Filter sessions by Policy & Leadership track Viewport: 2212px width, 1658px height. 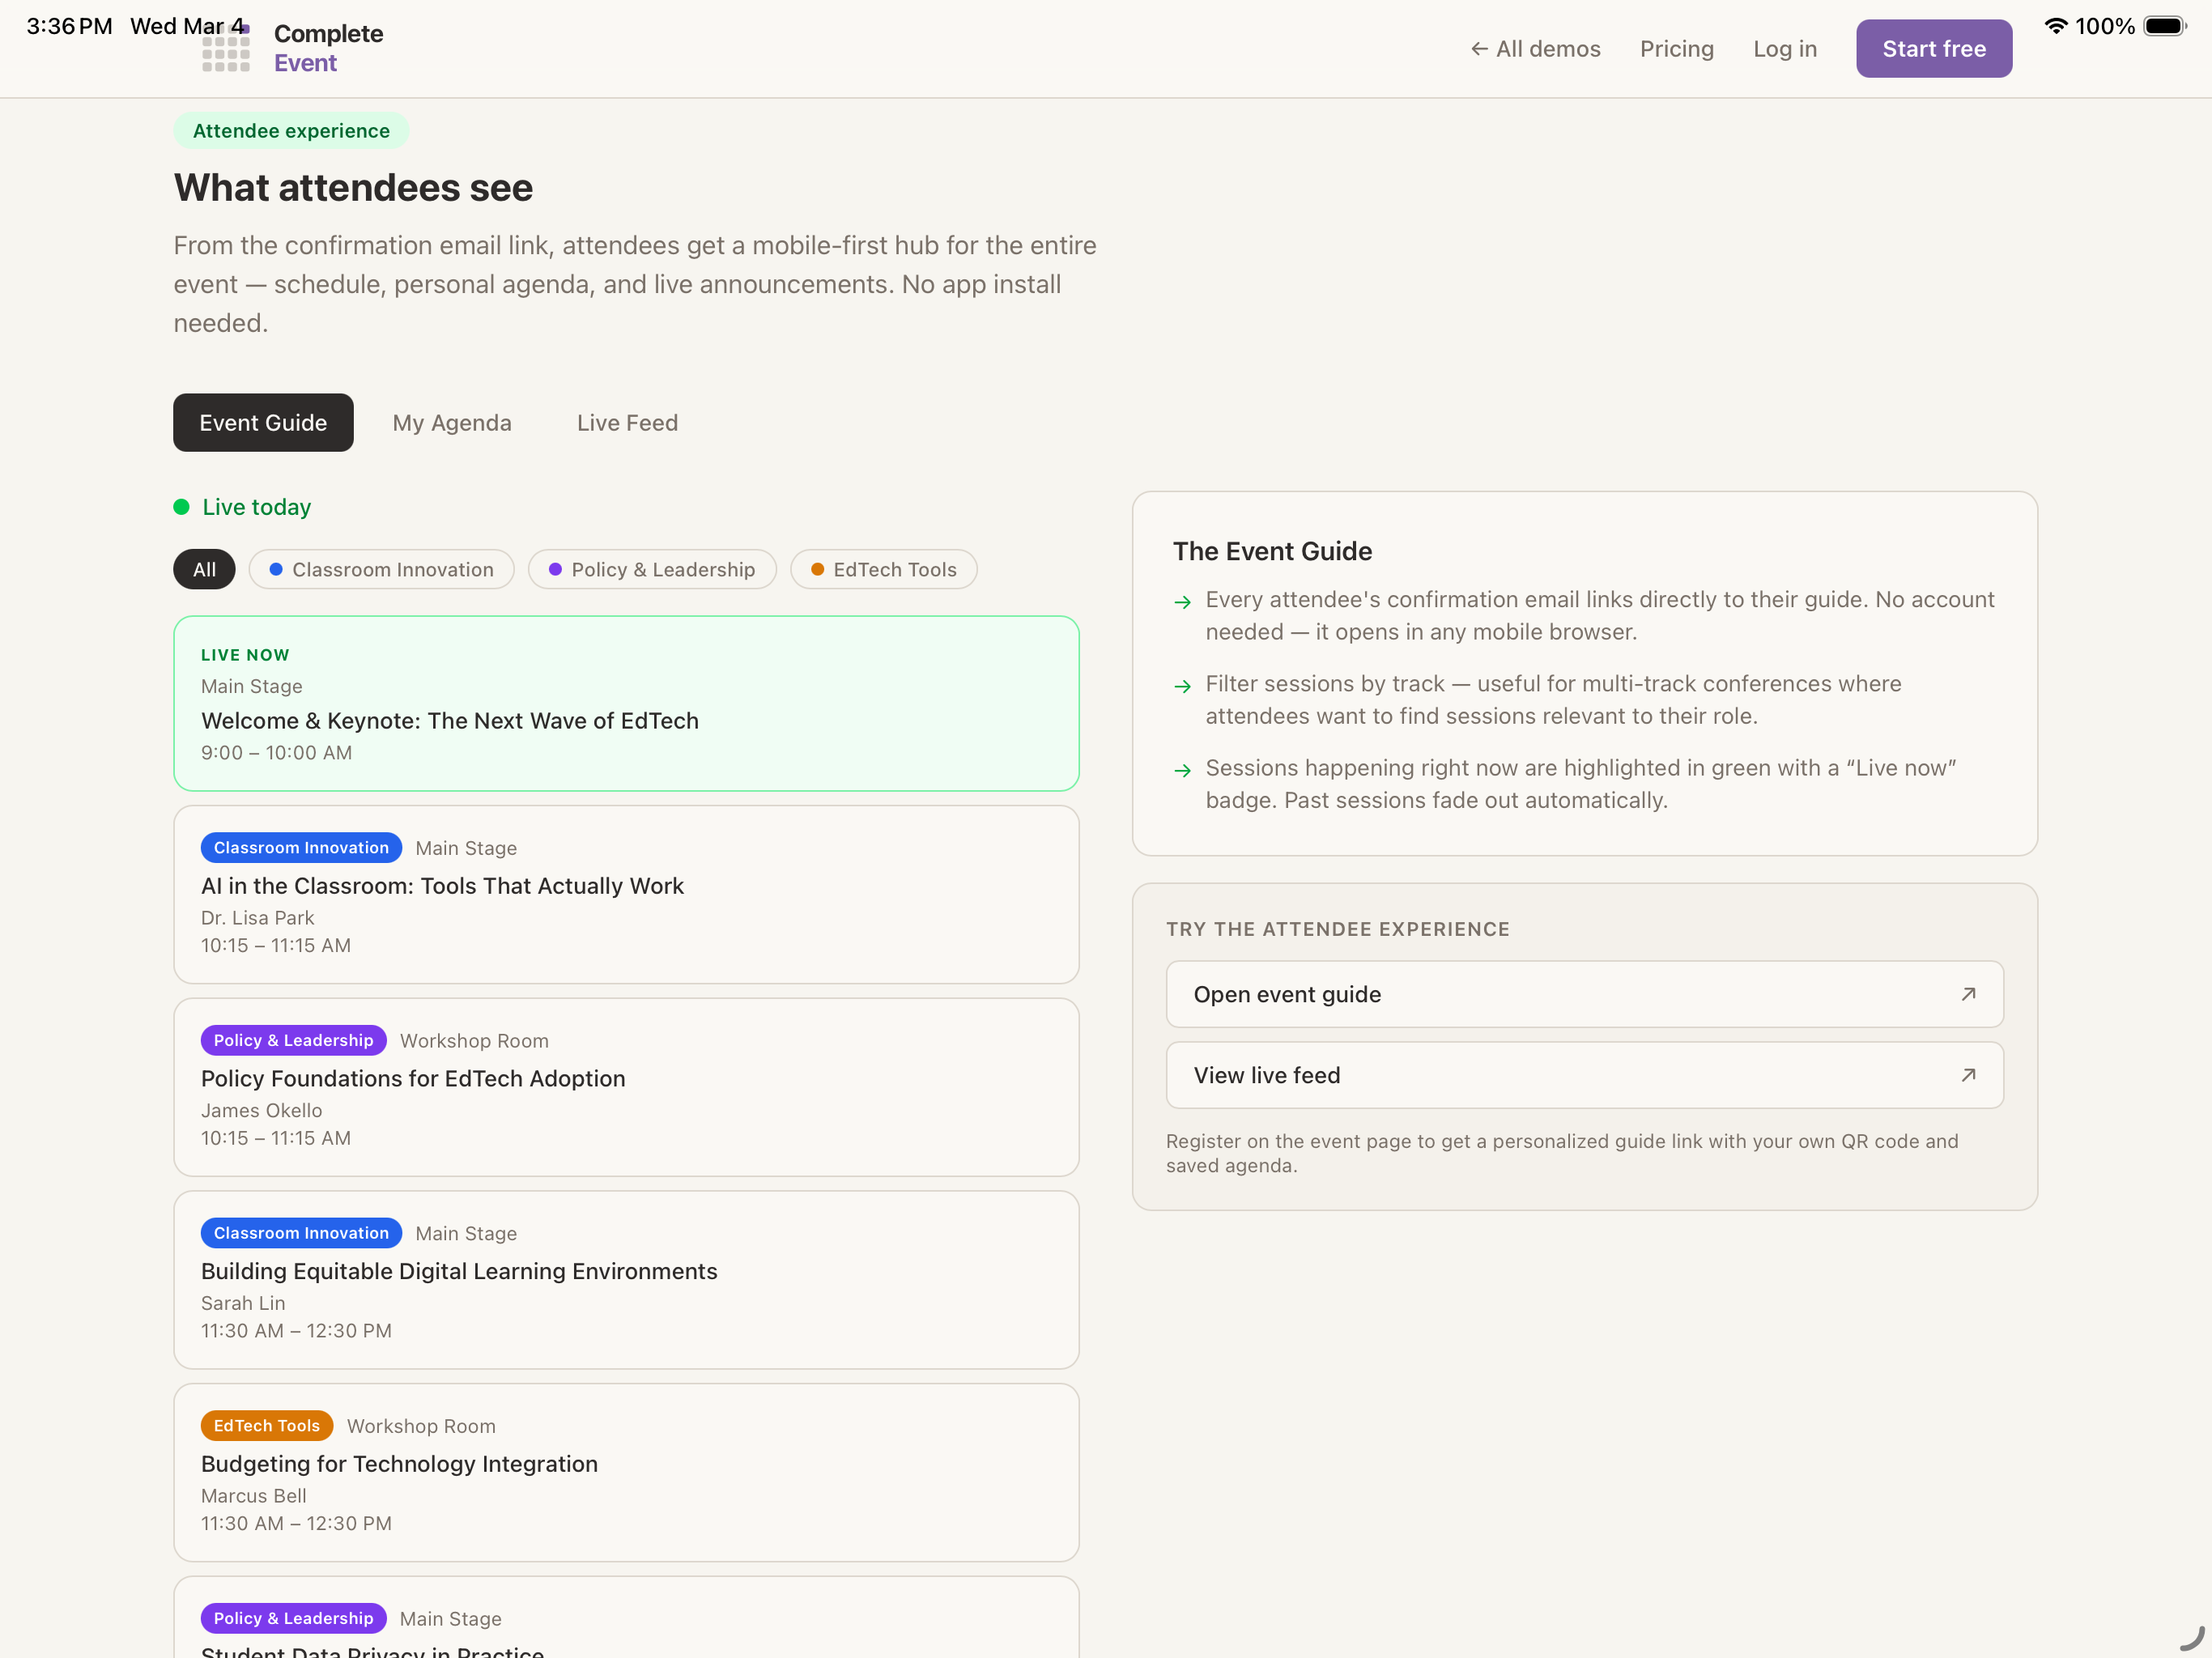(x=652, y=569)
